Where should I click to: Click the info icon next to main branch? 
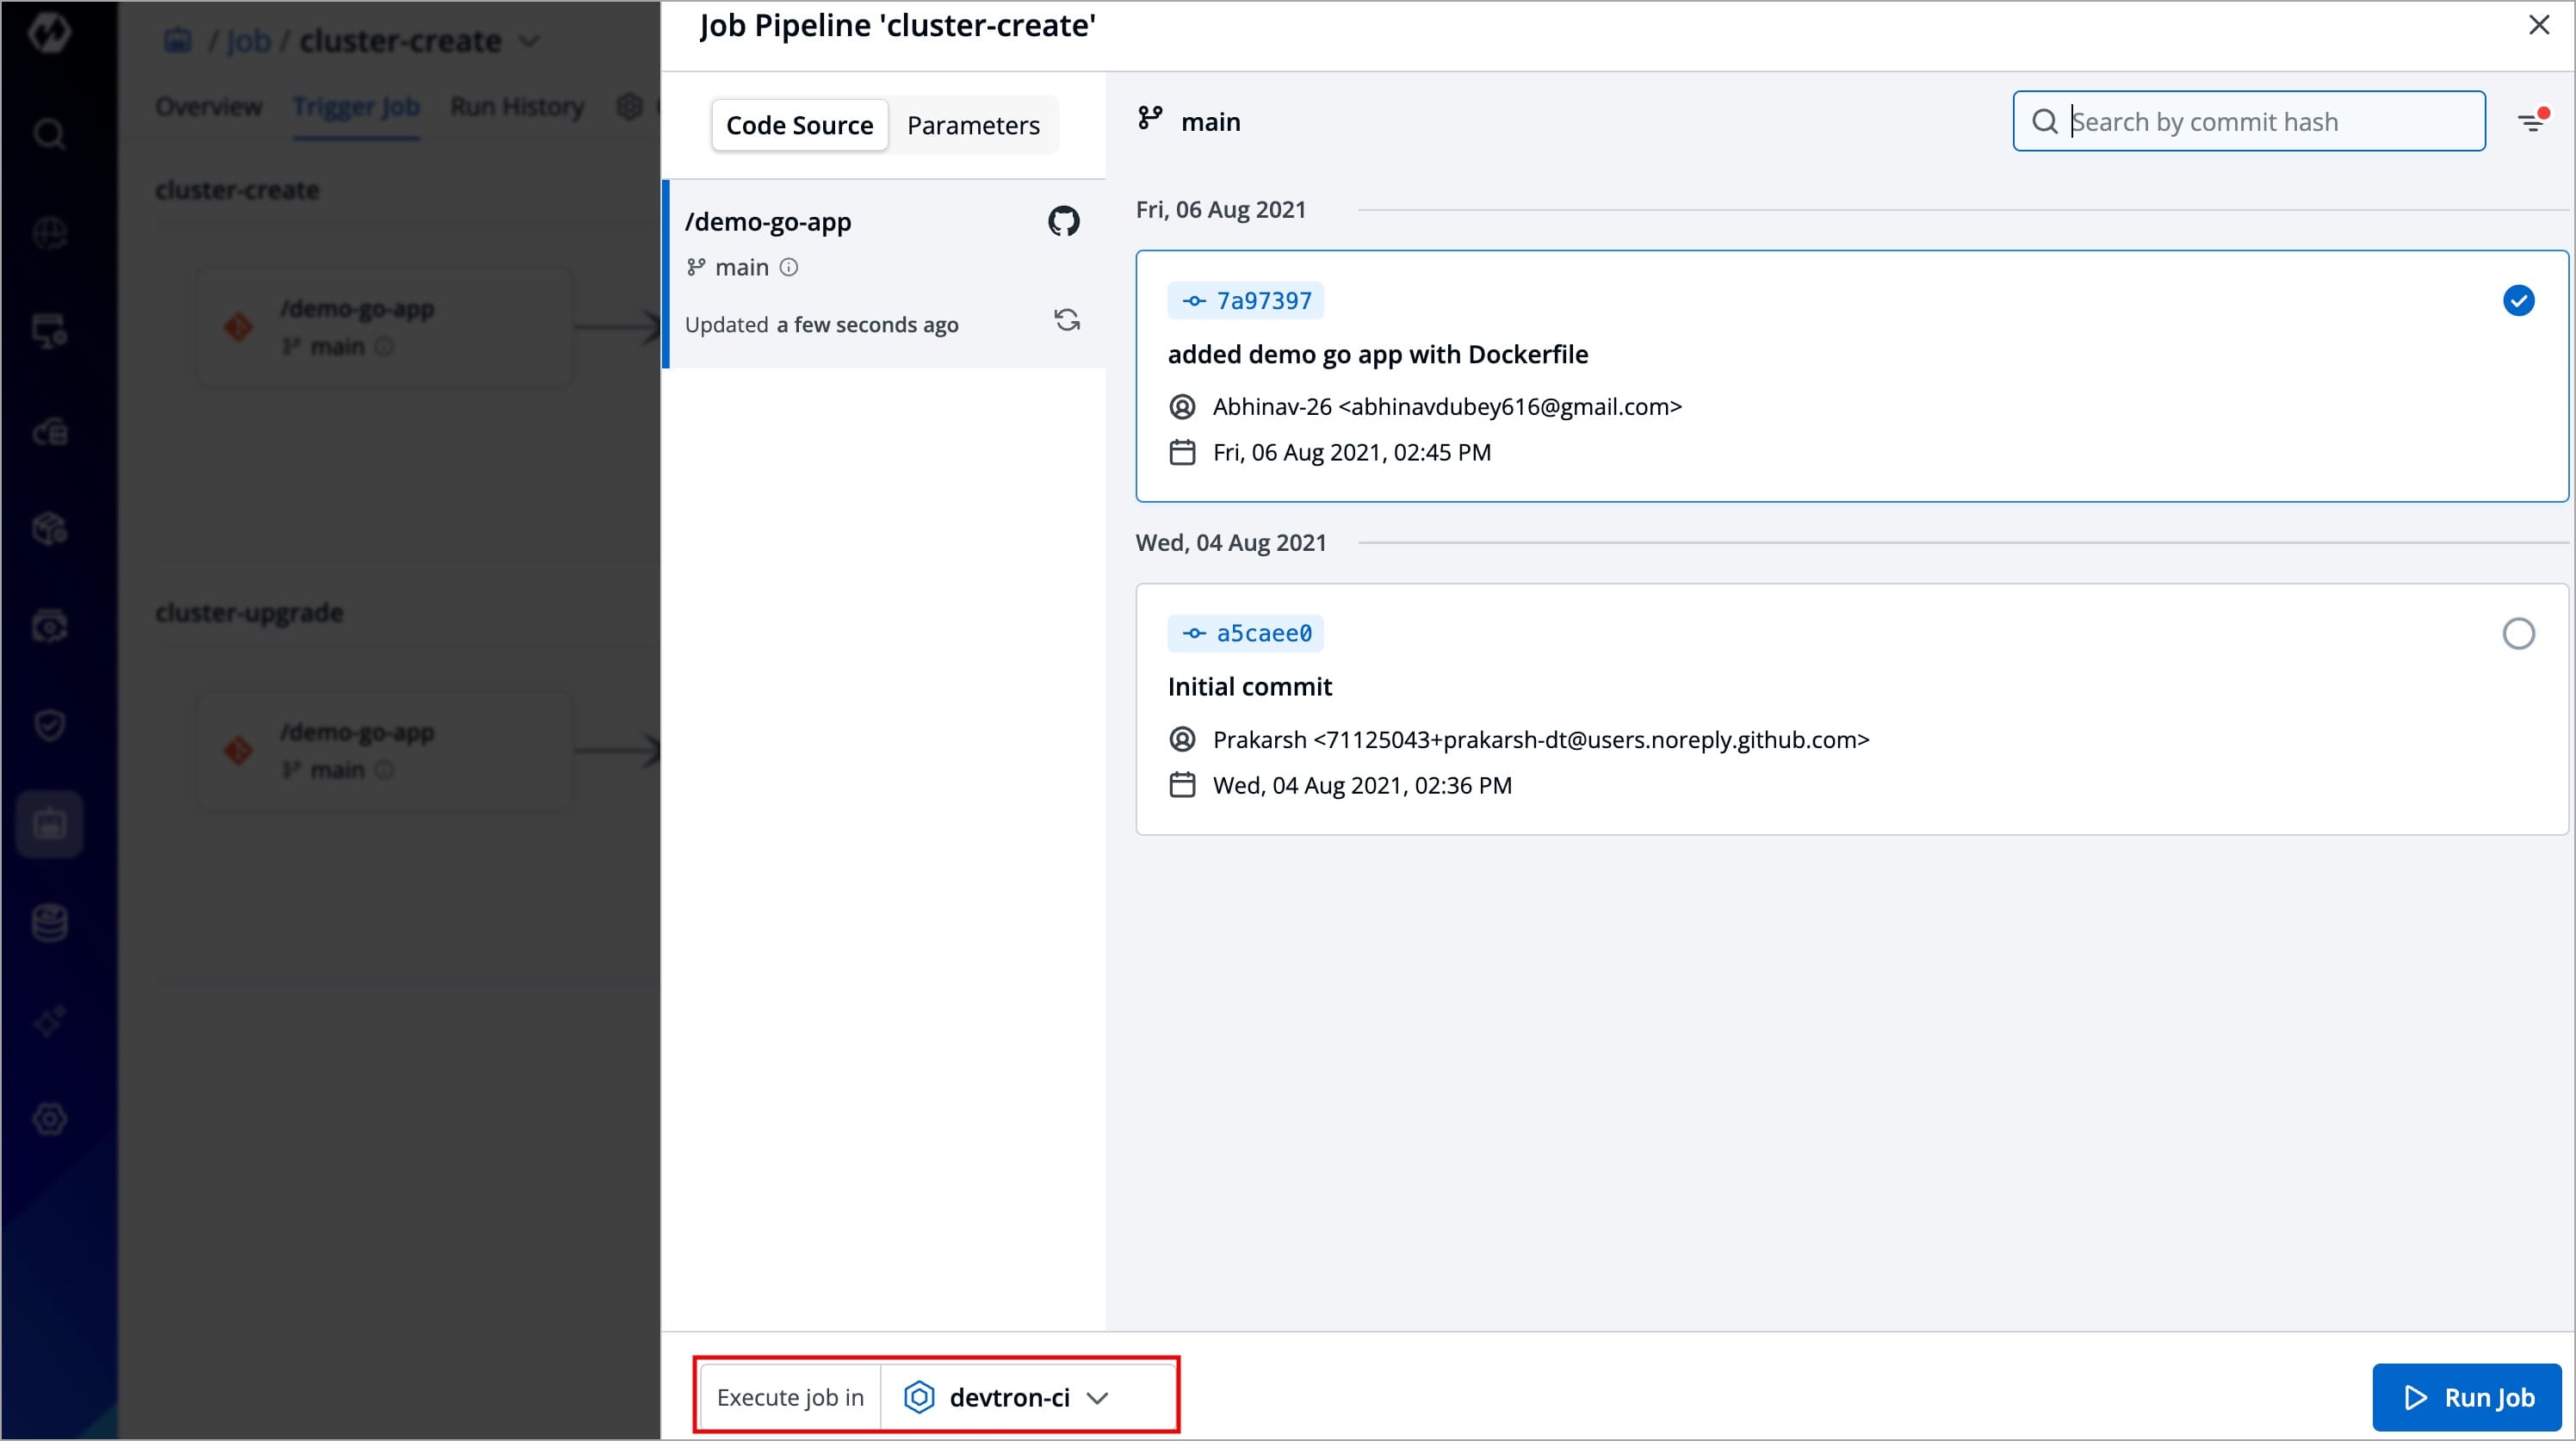(789, 267)
